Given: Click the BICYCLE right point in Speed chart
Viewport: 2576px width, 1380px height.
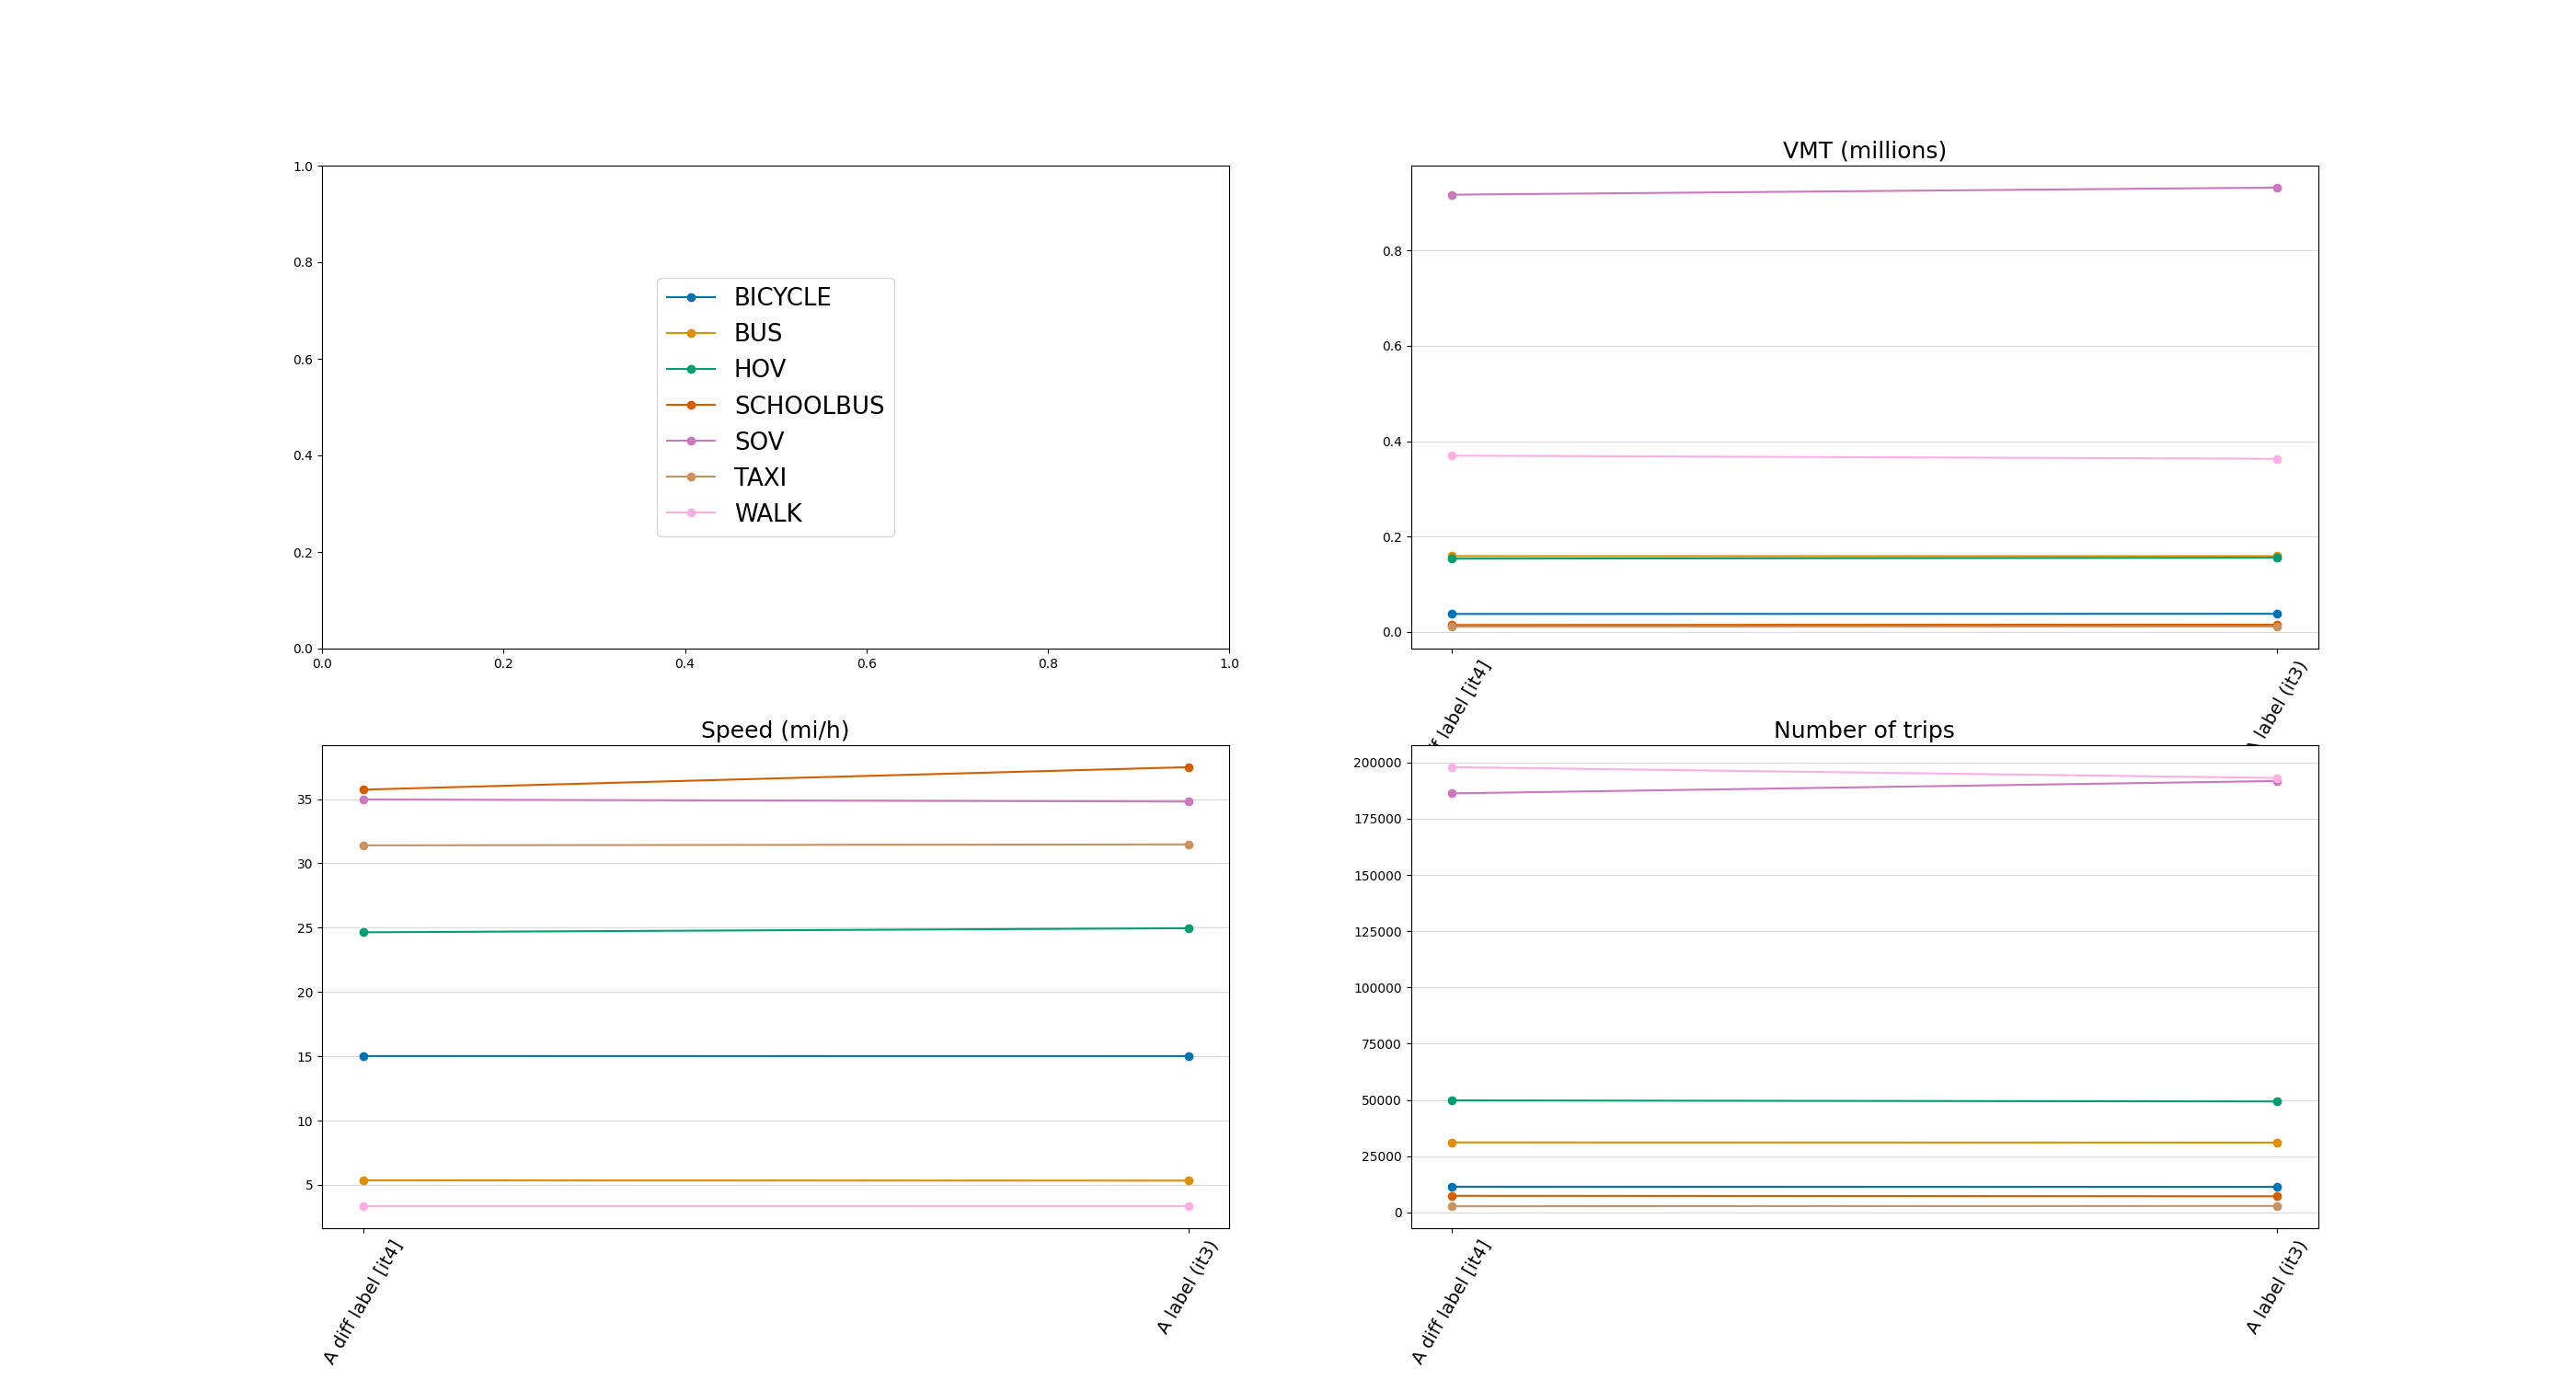Looking at the screenshot, I should click(1189, 1057).
